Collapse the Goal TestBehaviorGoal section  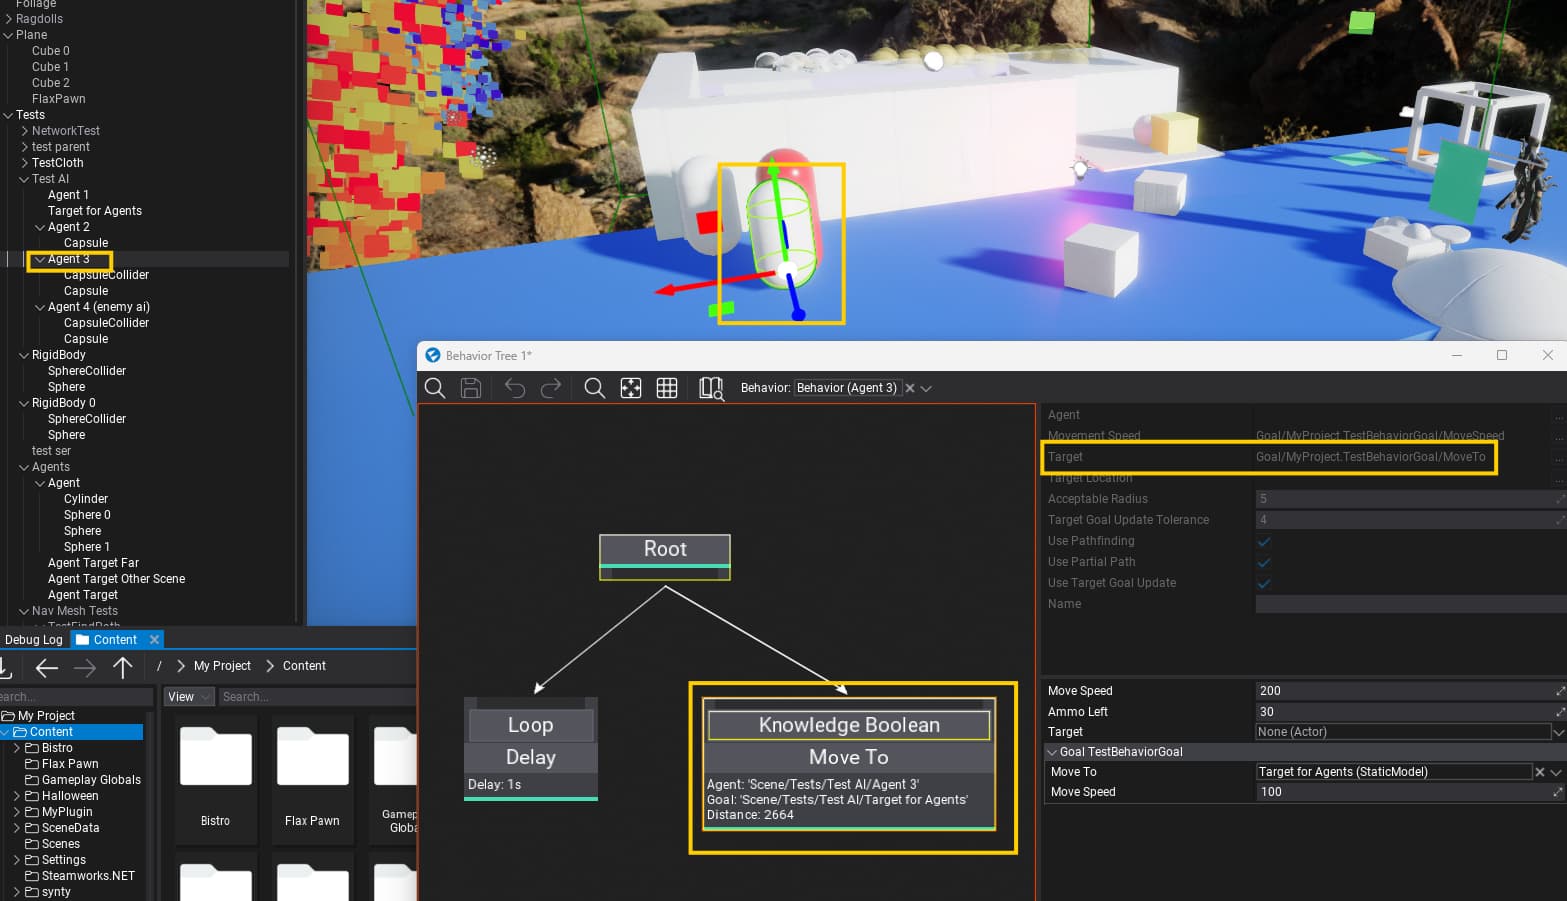coord(1052,752)
